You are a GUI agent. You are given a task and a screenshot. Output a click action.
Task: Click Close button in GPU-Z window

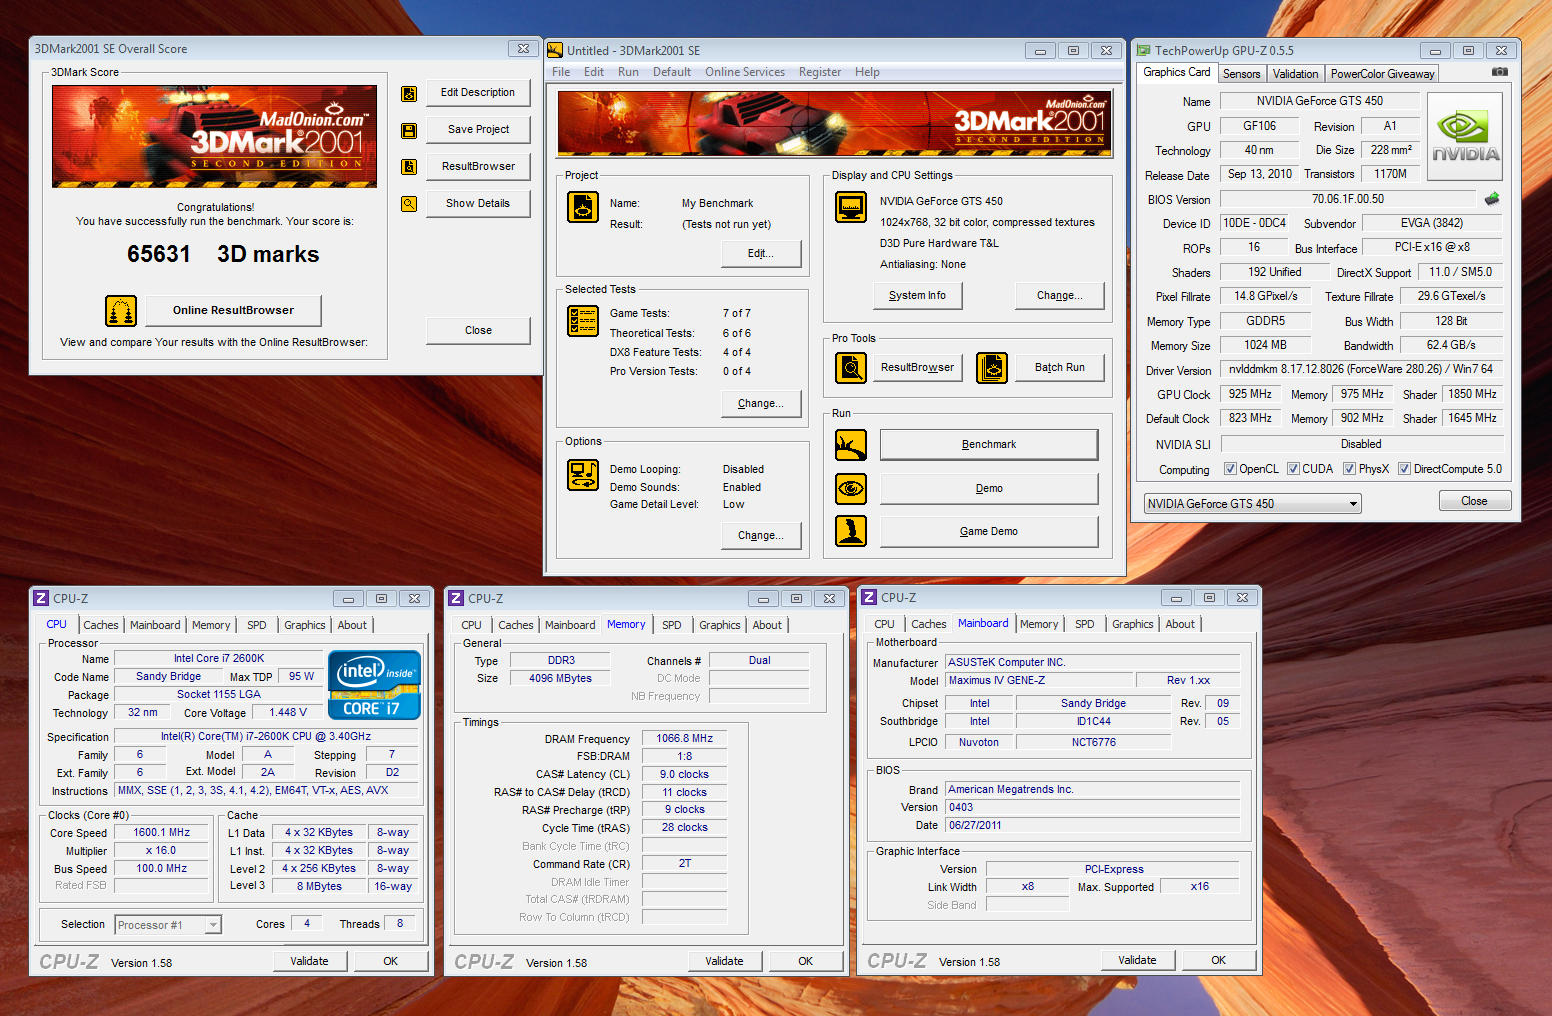click(x=1474, y=501)
